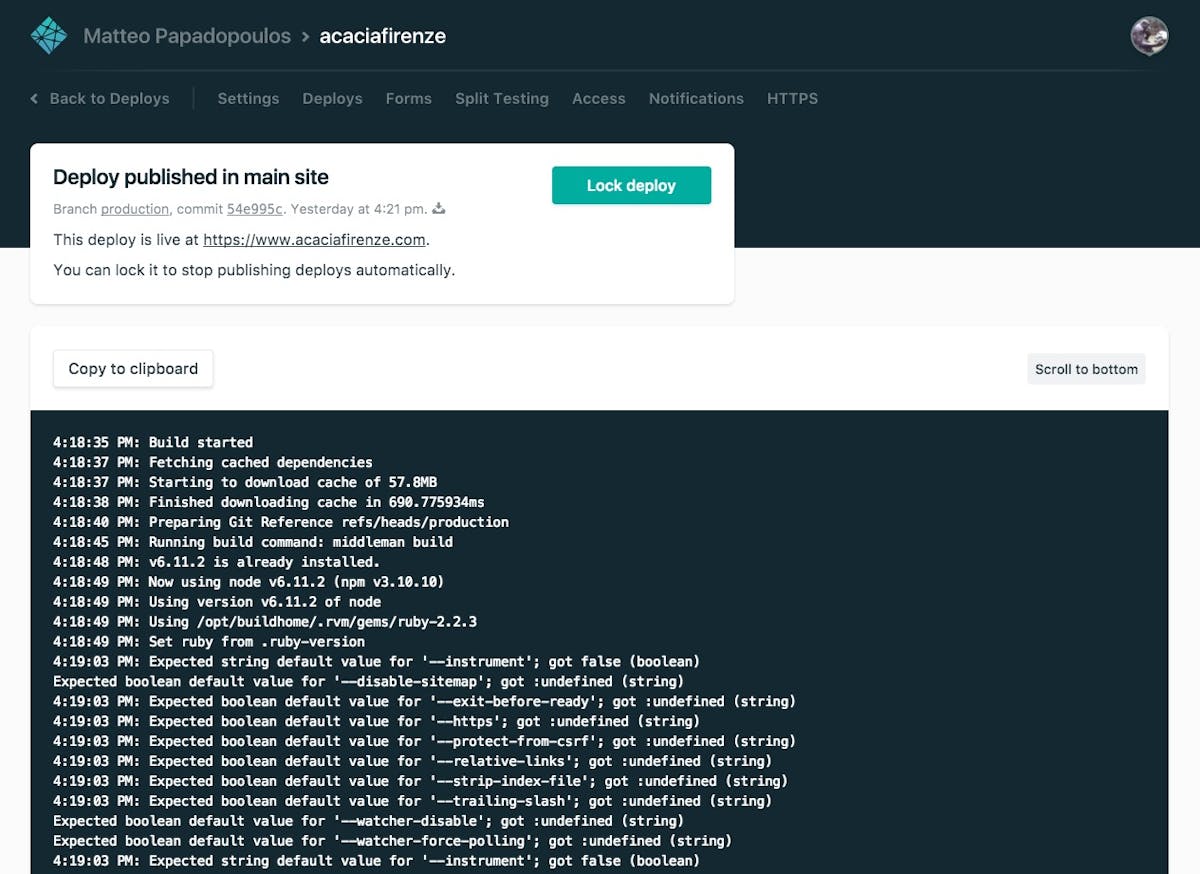Visit https://www.acaciafirenze.com live link

pyautogui.click(x=315, y=240)
